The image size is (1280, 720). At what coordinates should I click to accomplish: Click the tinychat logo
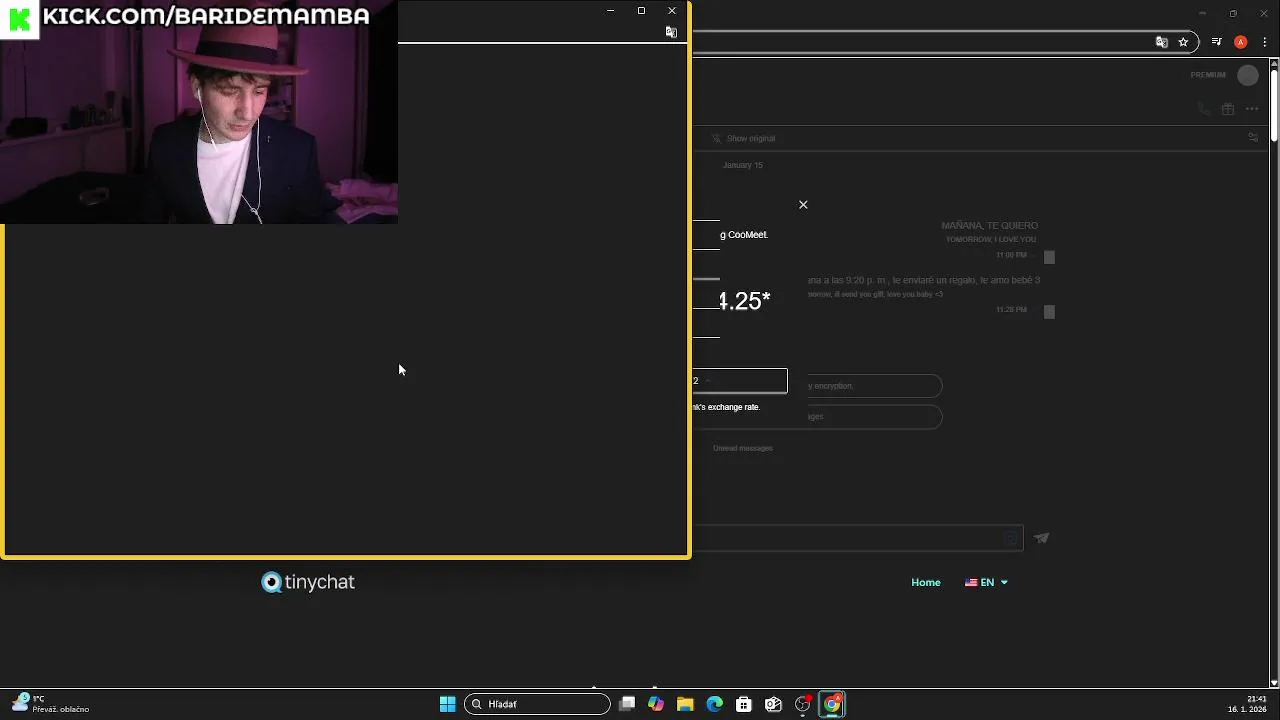pos(308,582)
